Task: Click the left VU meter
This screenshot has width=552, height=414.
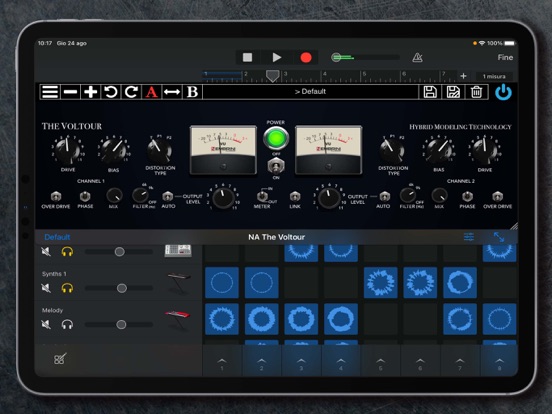Action: click(x=223, y=150)
